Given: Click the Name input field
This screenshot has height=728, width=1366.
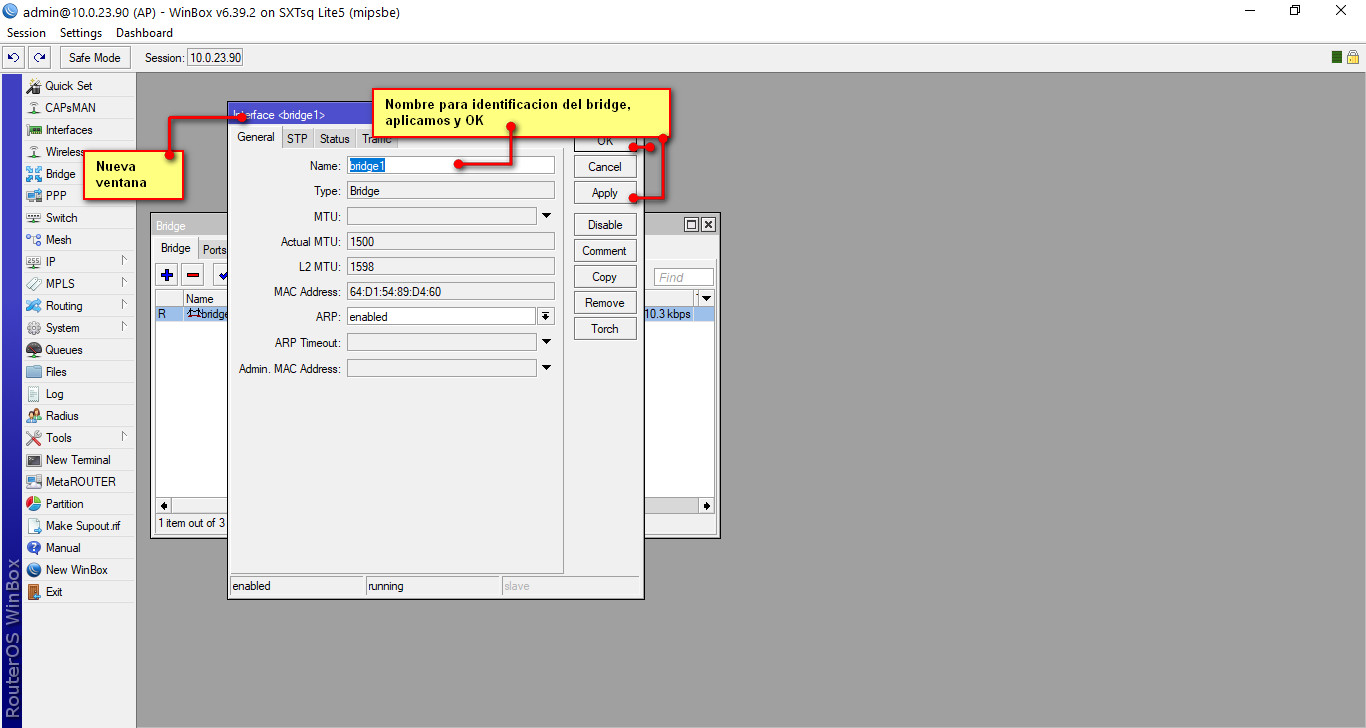Looking at the screenshot, I should pyautogui.click(x=450, y=165).
